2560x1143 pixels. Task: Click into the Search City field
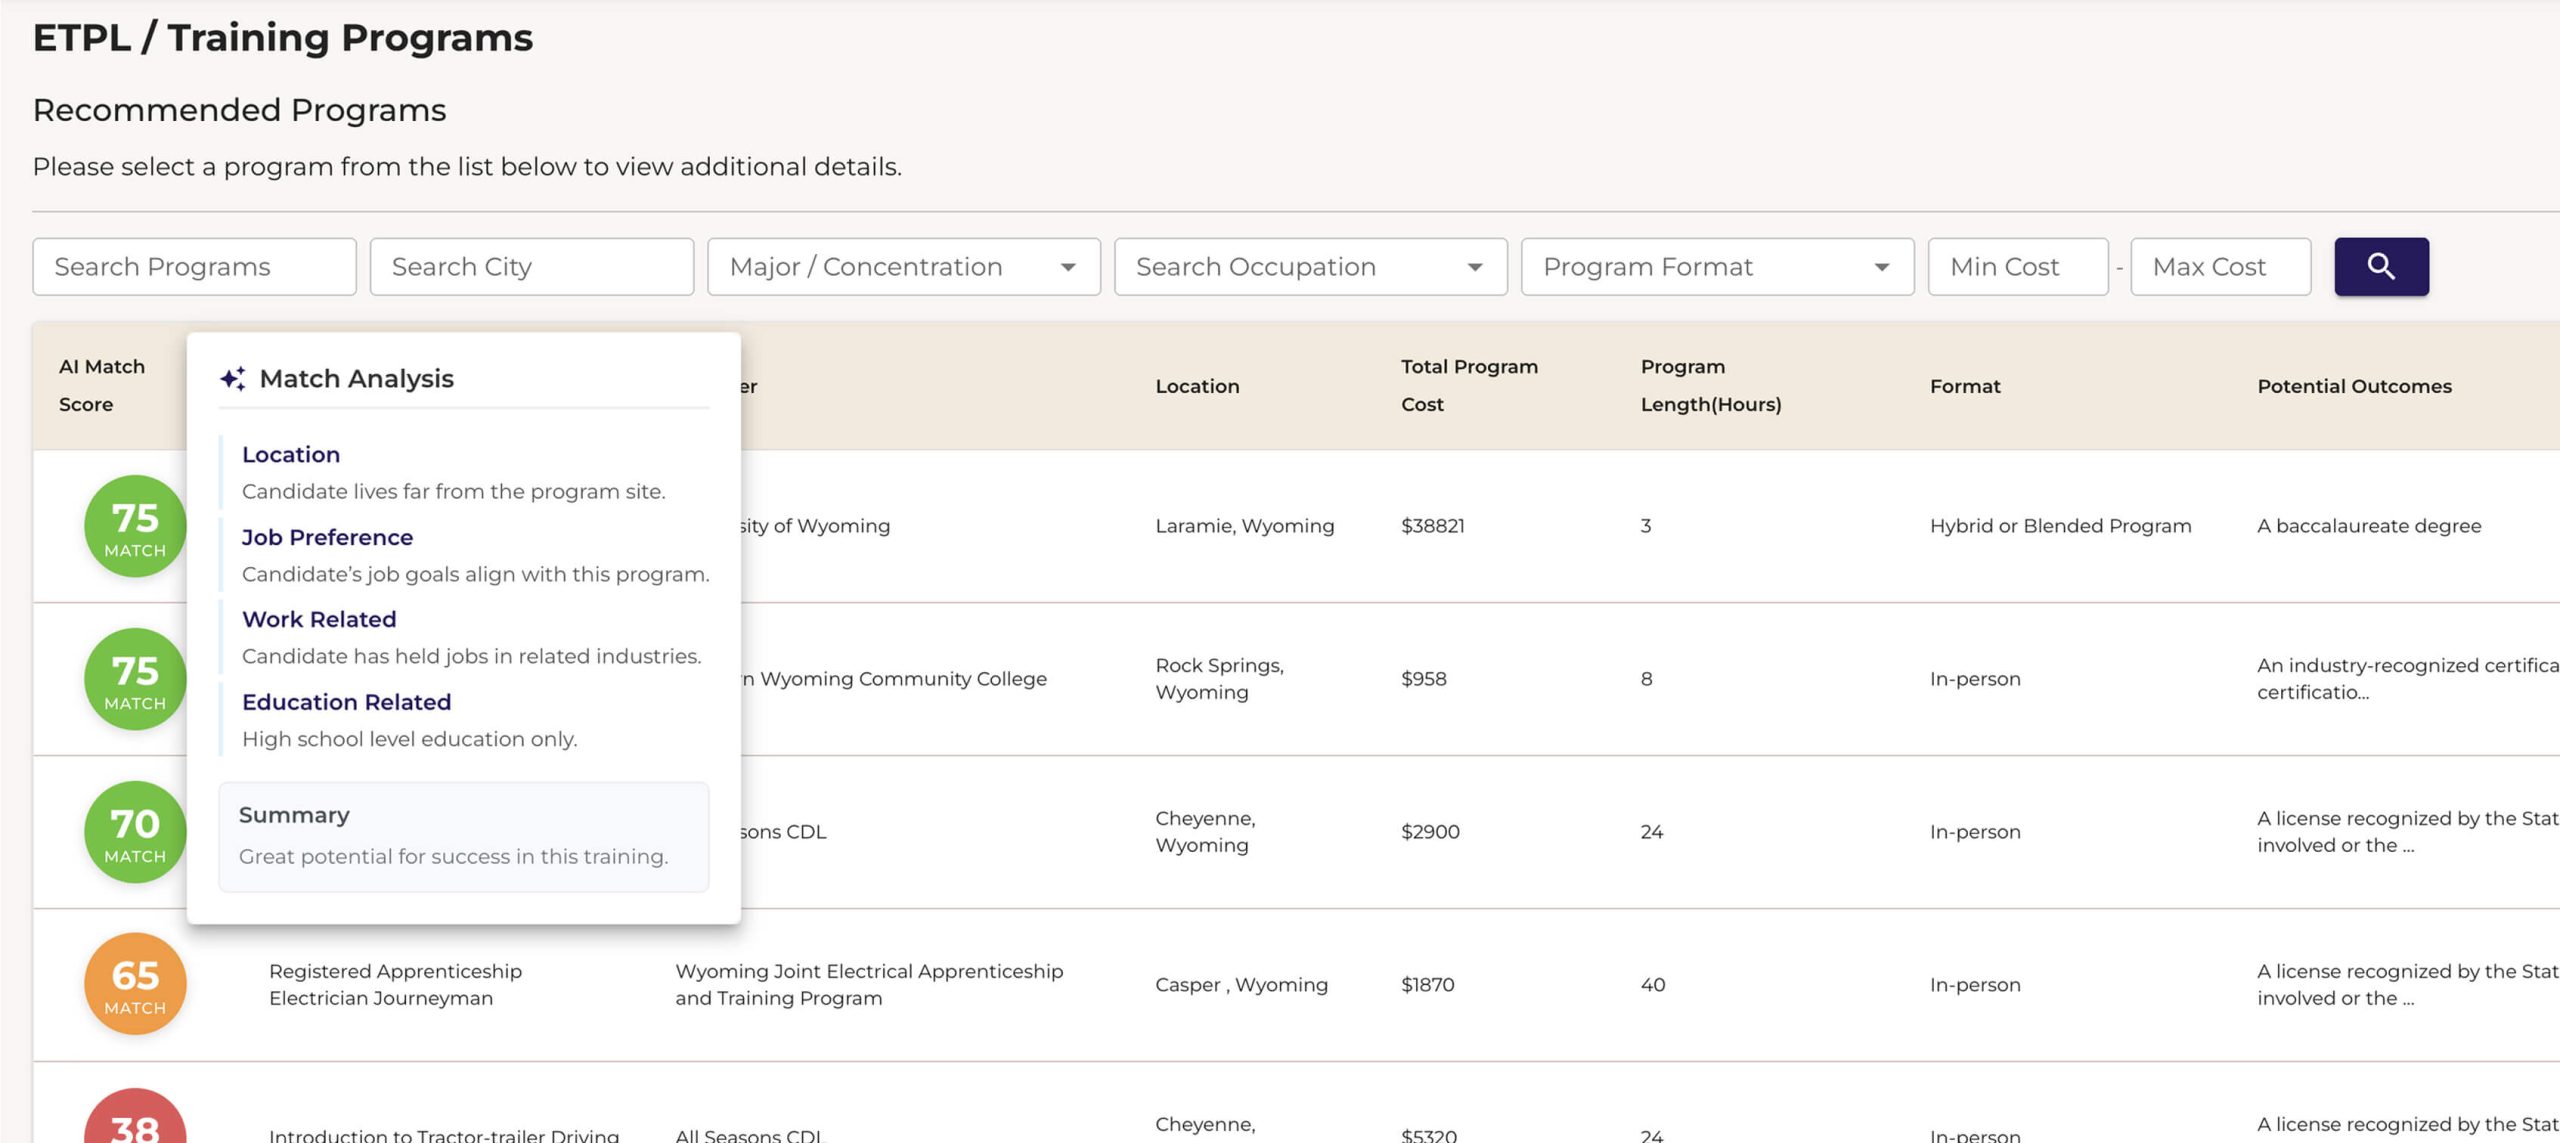[531, 266]
